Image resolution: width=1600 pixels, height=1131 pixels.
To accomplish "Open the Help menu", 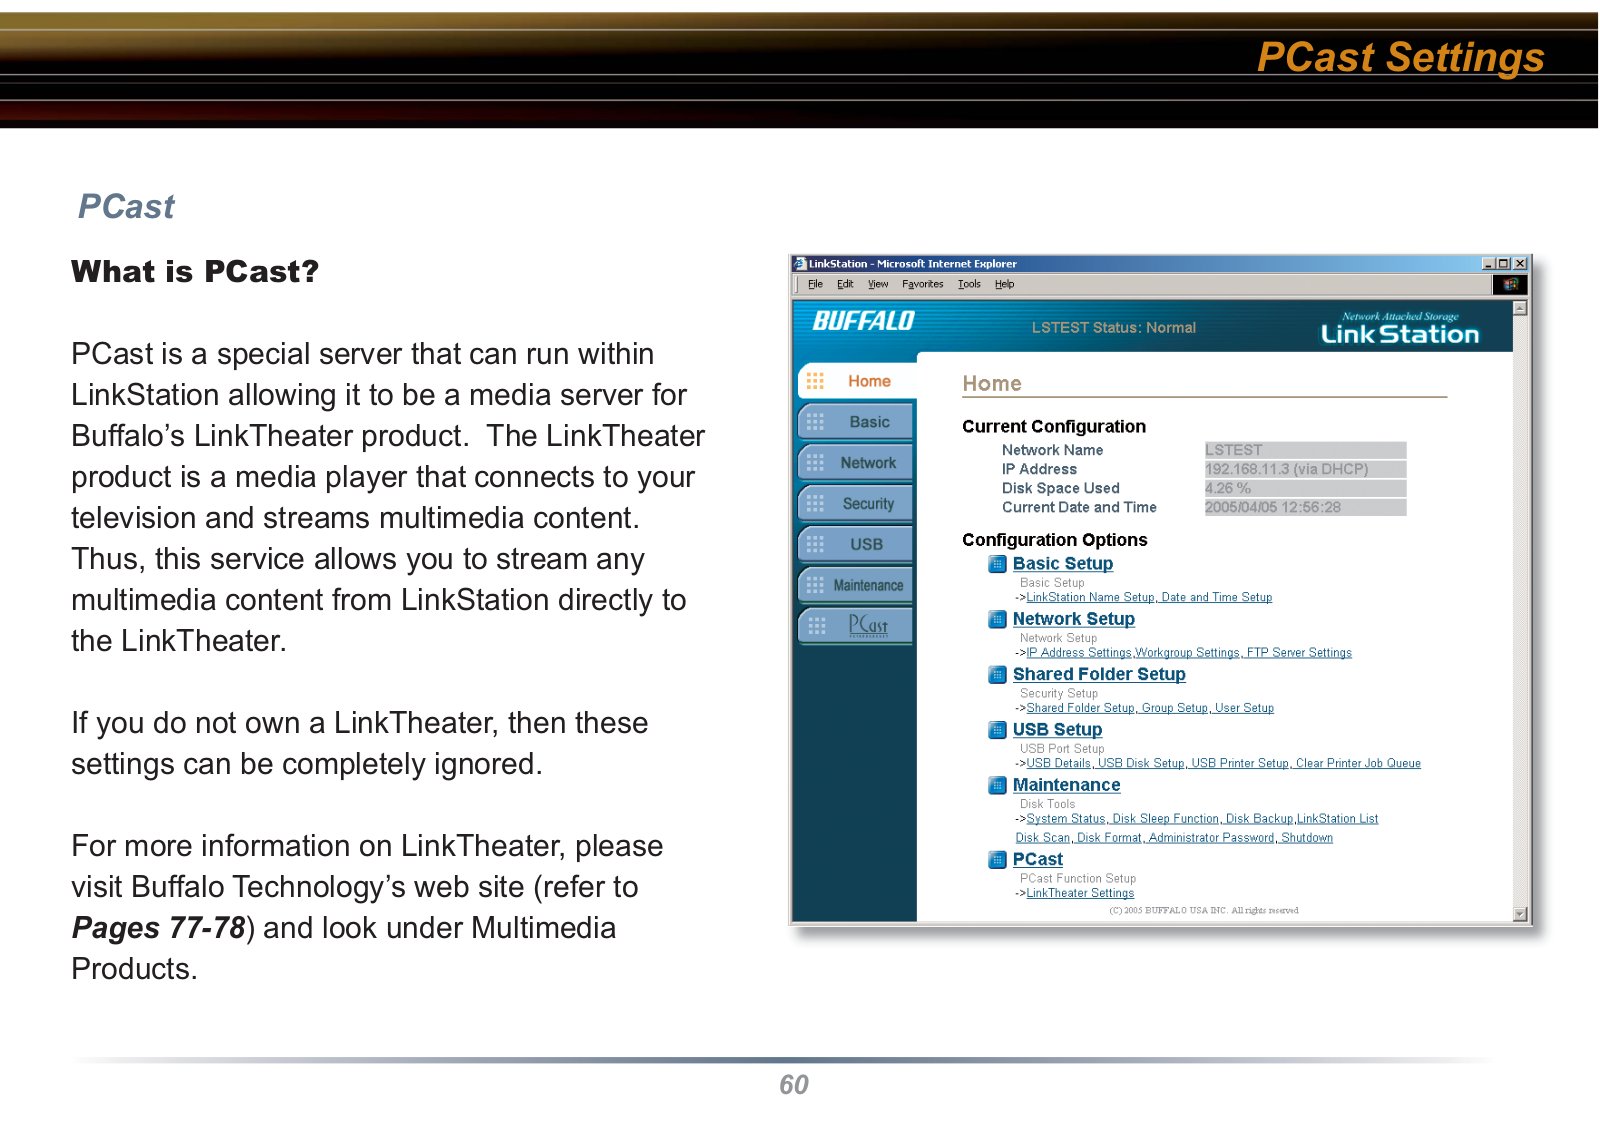I will [1004, 284].
